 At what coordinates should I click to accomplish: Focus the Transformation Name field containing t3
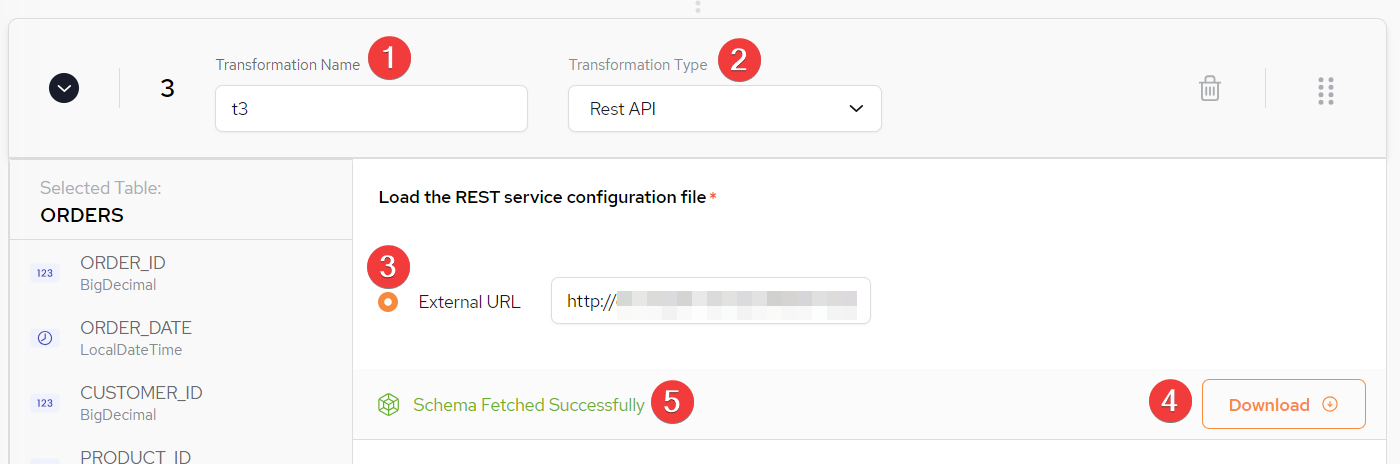[371, 108]
